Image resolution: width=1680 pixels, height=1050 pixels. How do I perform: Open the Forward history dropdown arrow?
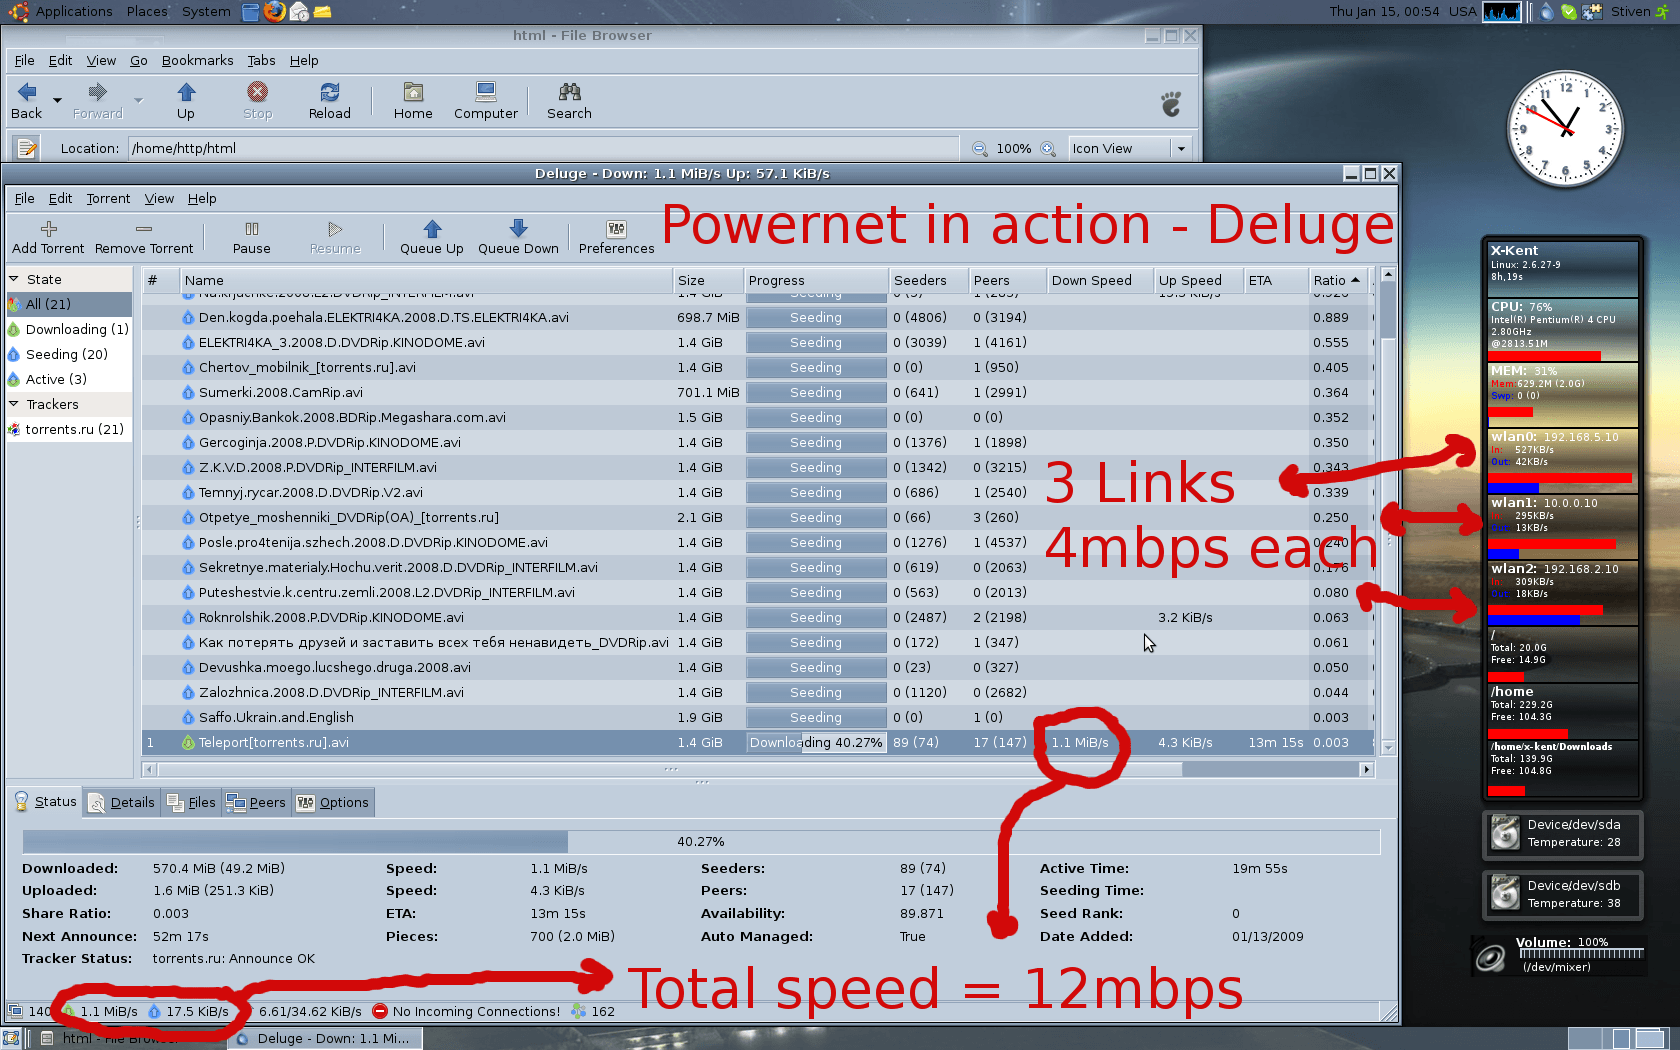tap(138, 100)
